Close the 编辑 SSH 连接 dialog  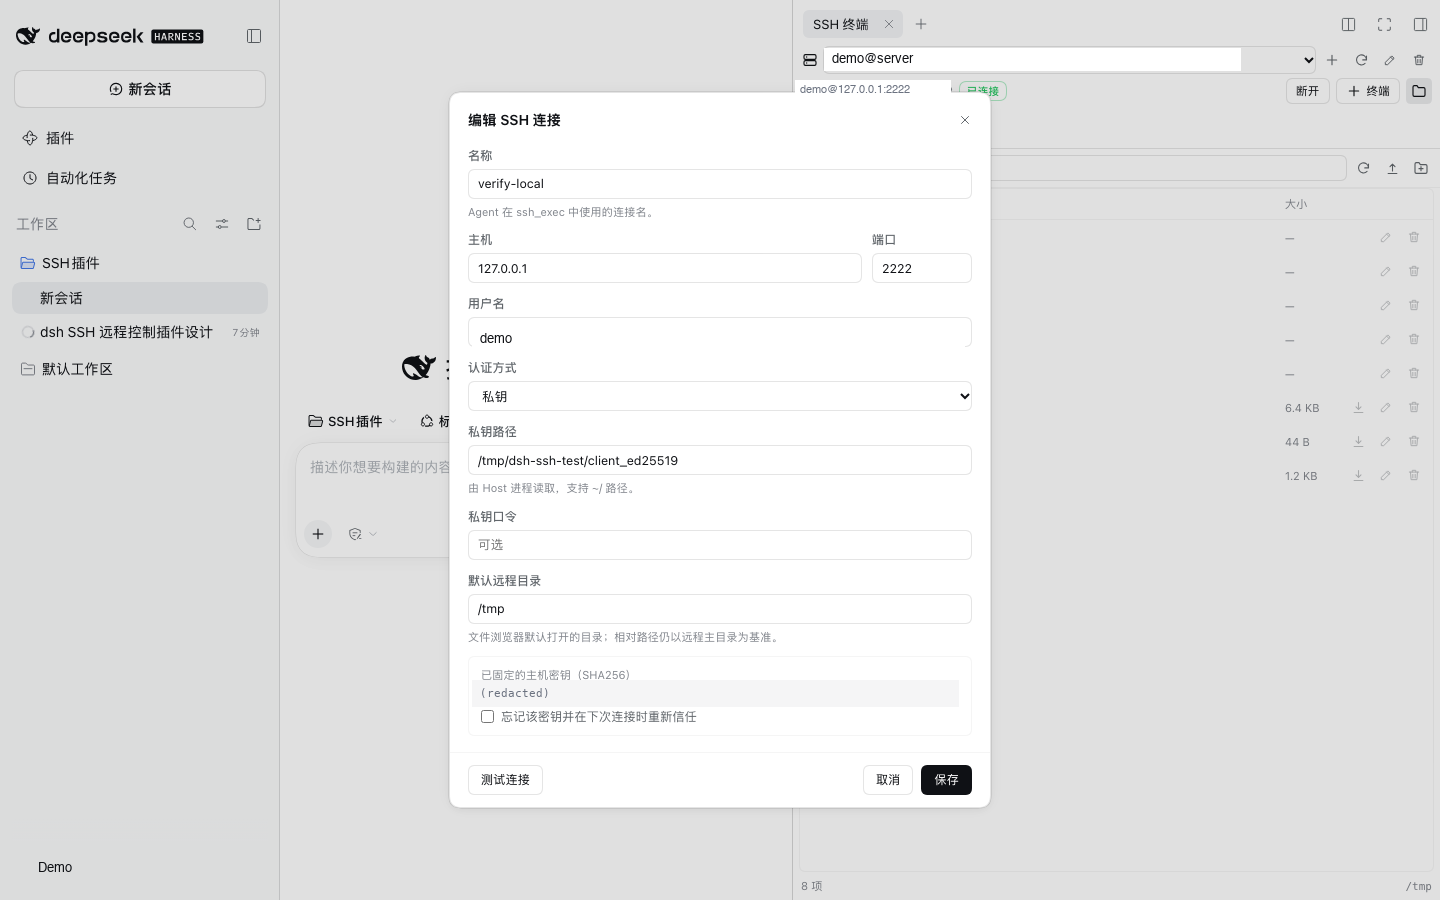click(x=965, y=120)
